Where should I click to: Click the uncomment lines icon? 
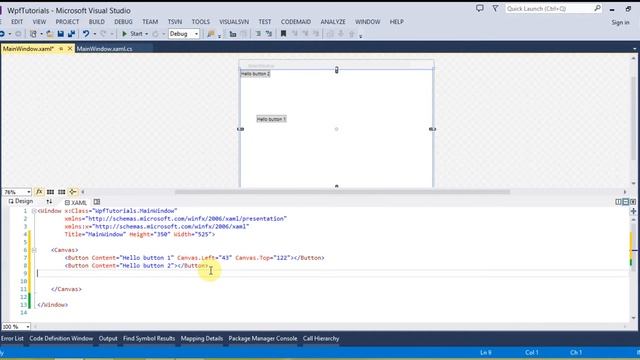click(269, 34)
